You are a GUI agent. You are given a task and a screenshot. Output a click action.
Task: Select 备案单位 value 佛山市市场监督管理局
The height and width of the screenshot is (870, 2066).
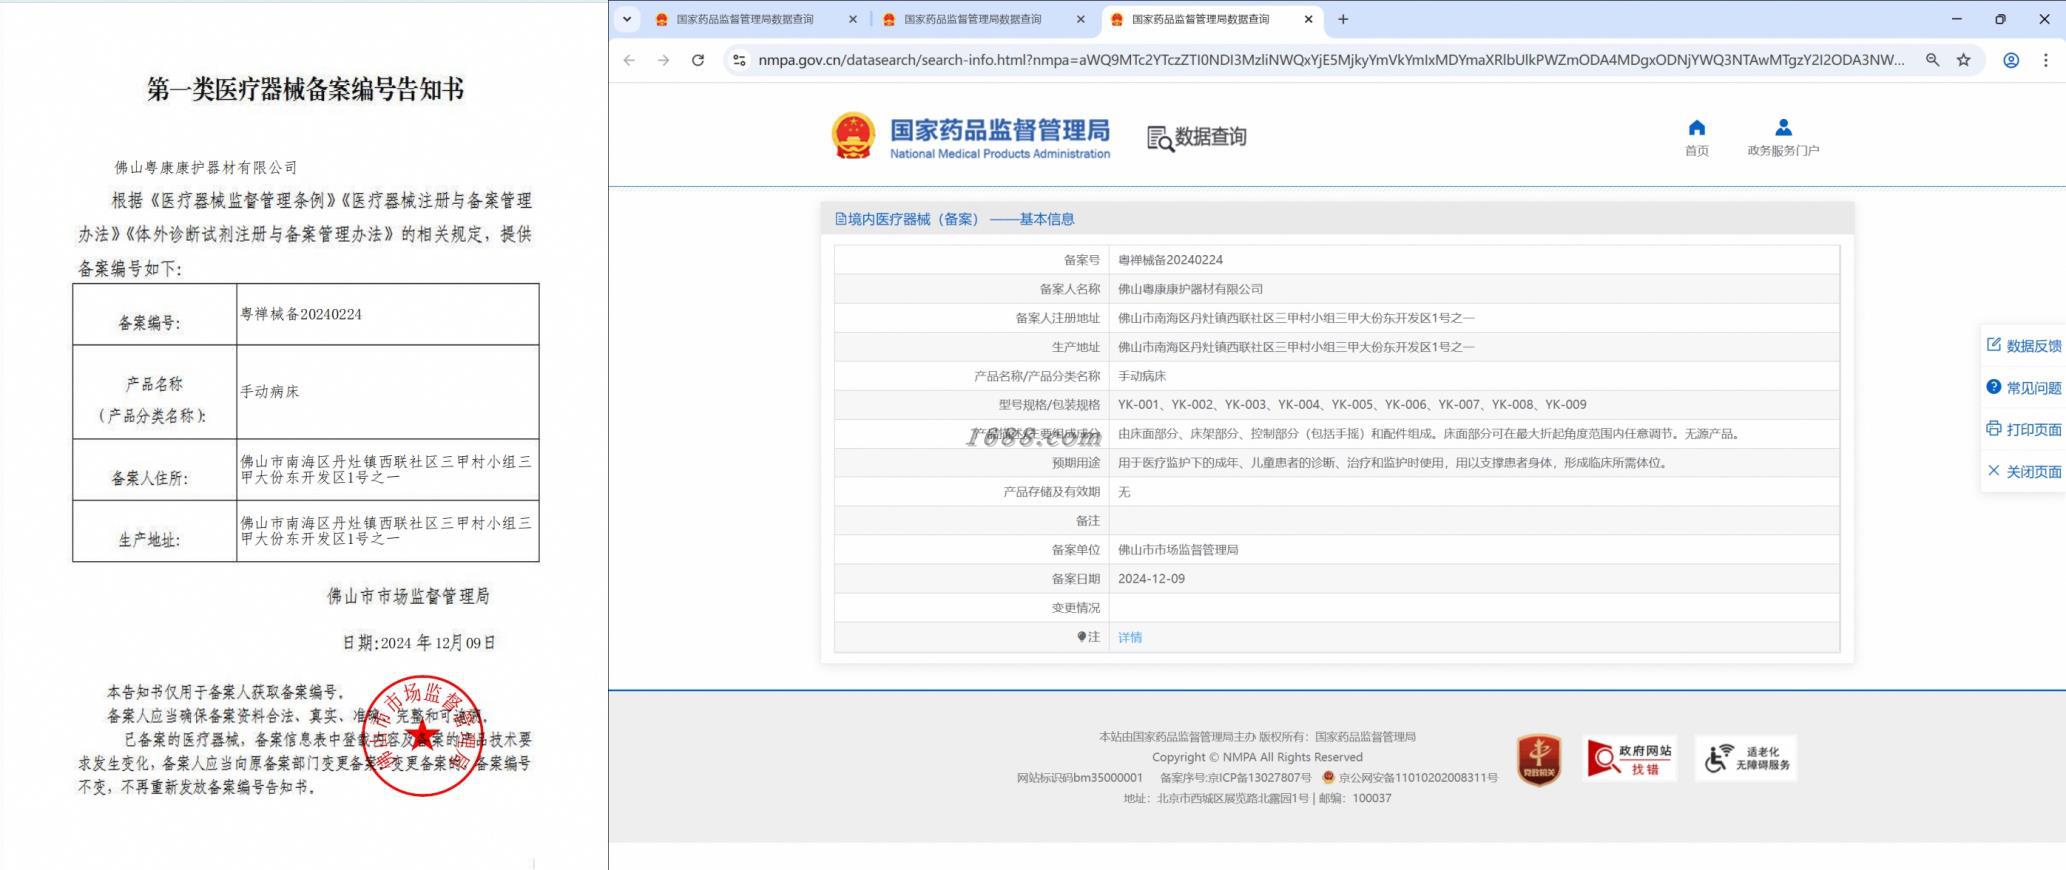(1178, 550)
